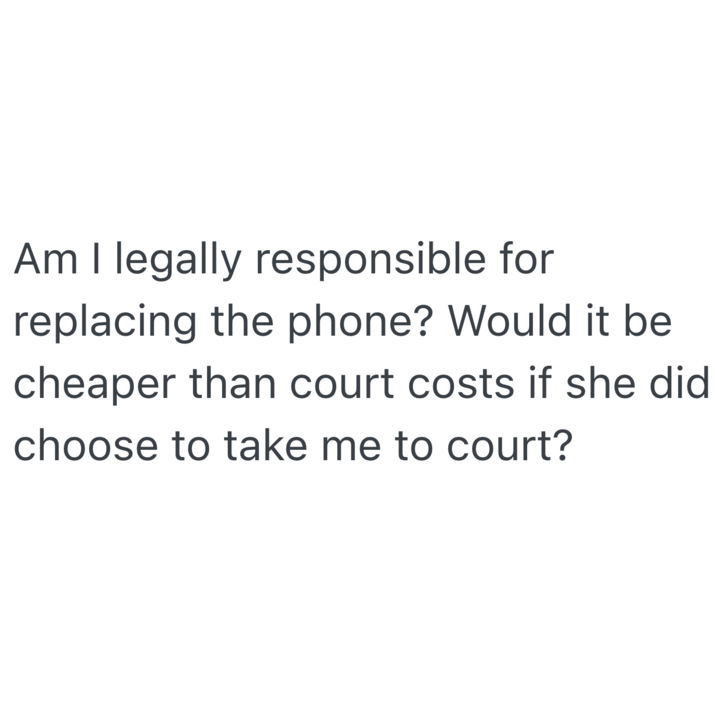716x716 pixels.
Task: Click the word "responsible"
Action: [371, 261]
